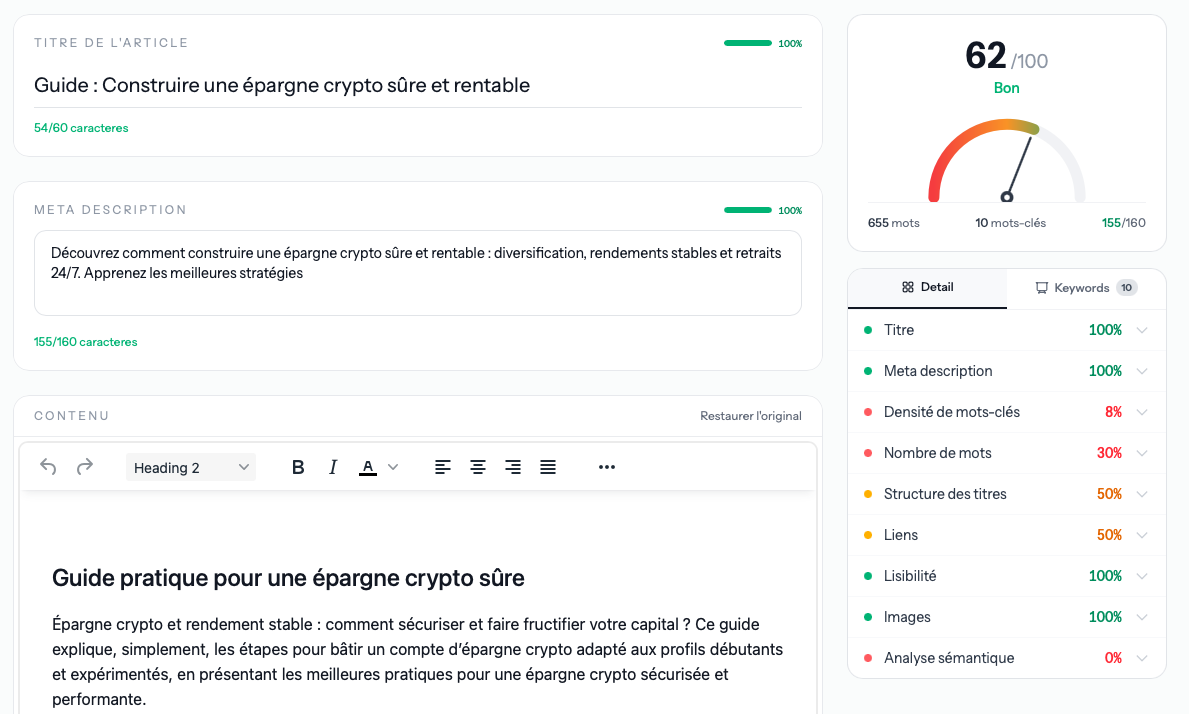Justify the paragraph text
The height and width of the screenshot is (714, 1189).
548,466
